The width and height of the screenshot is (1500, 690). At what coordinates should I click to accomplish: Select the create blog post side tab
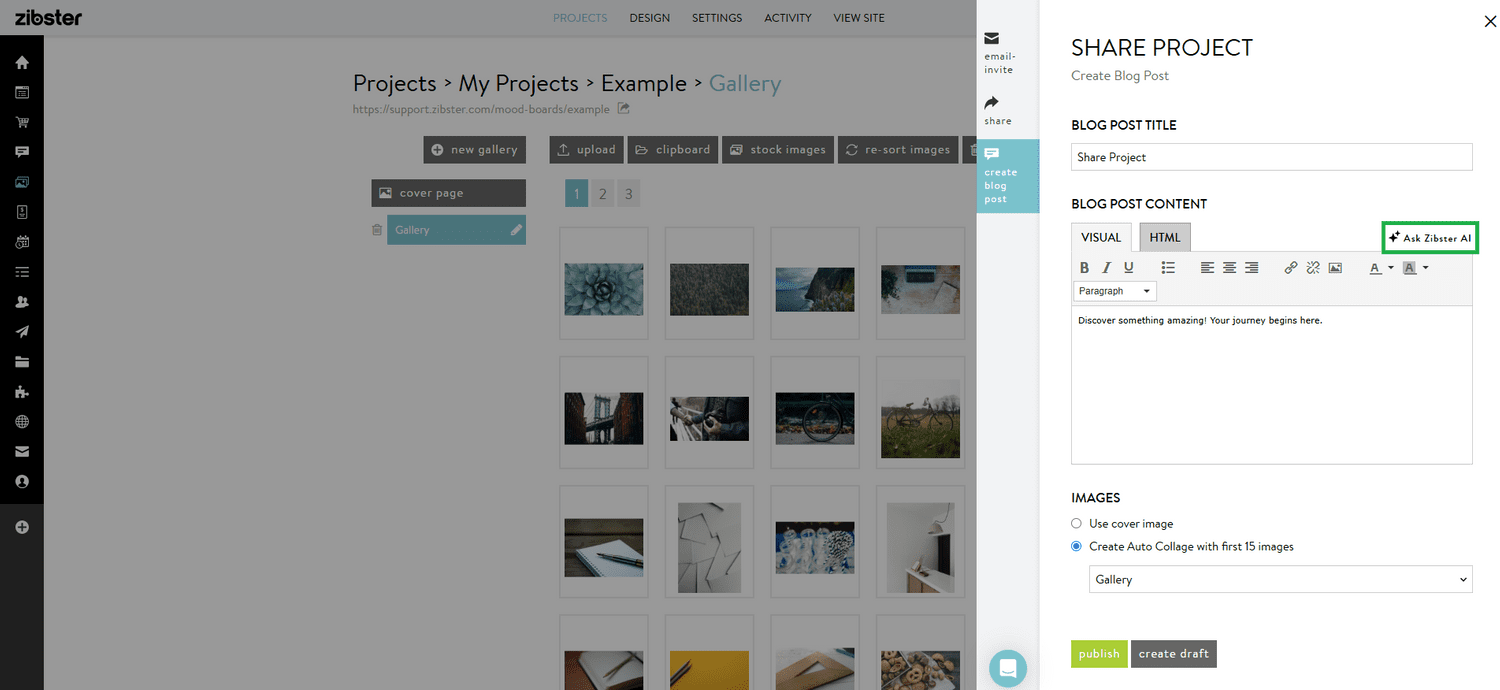point(1008,176)
